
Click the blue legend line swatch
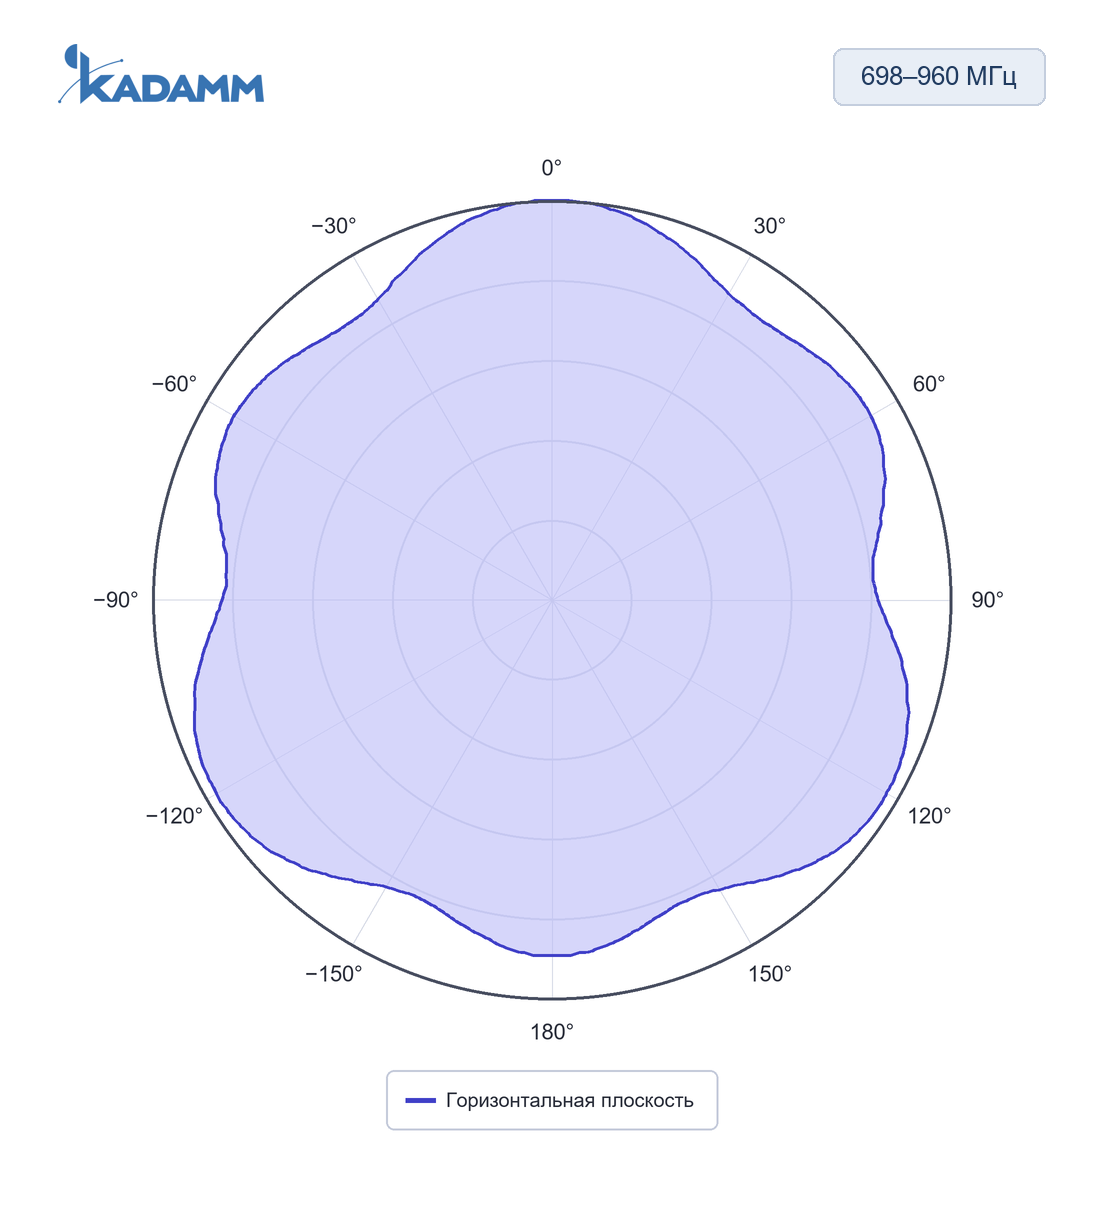tap(420, 1101)
